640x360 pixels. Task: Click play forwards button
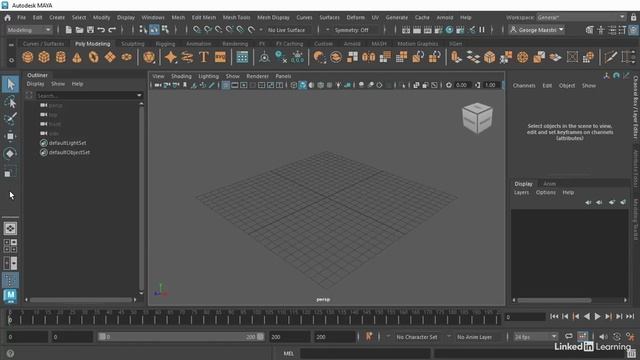598,316
